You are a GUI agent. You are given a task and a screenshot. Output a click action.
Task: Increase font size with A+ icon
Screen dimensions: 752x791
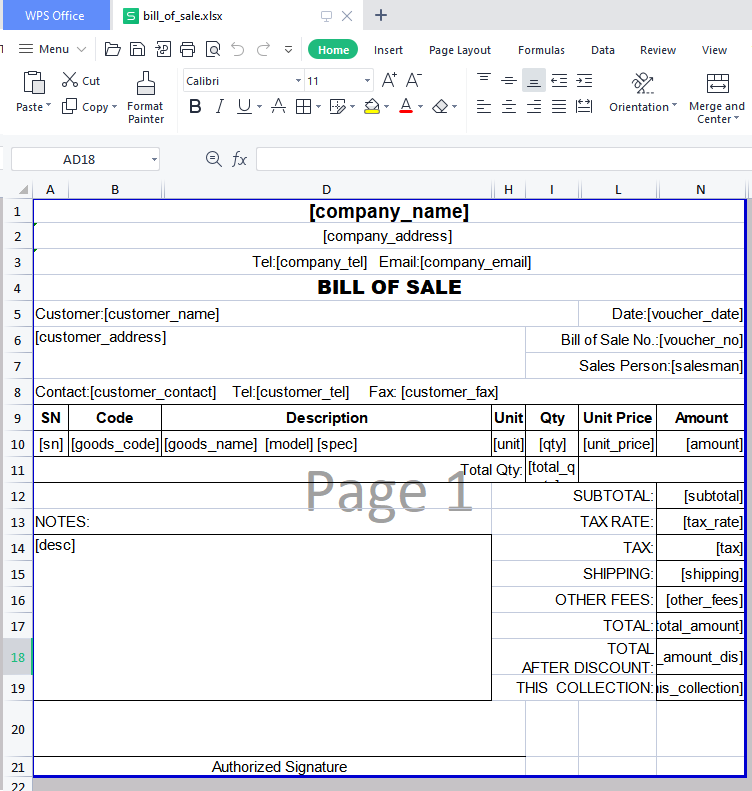(x=390, y=81)
